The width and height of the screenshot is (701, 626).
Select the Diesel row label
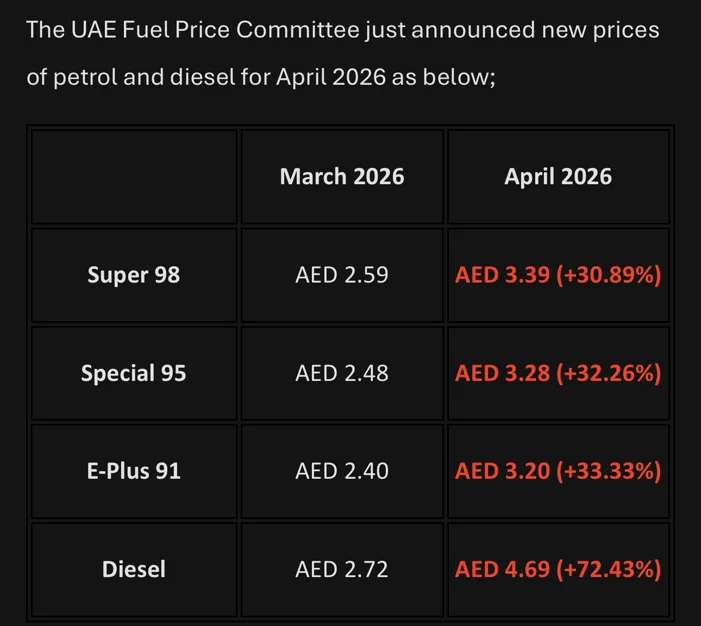click(x=134, y=569)
